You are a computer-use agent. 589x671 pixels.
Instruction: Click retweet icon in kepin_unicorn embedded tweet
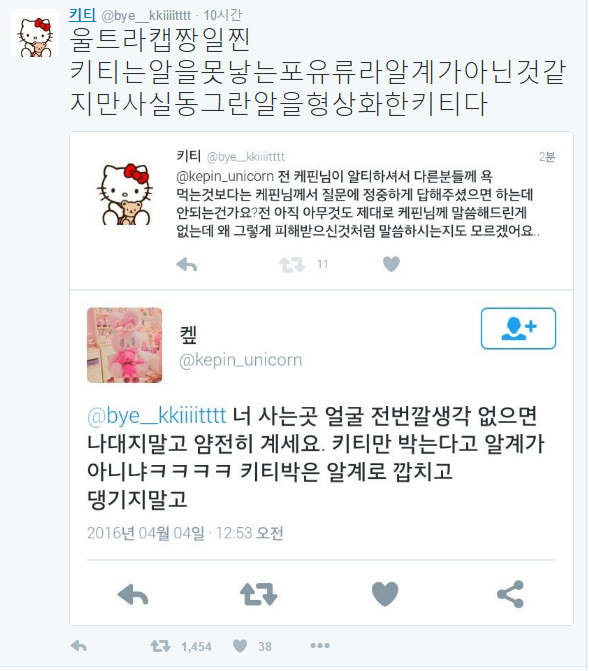click(x=259, y=594)
